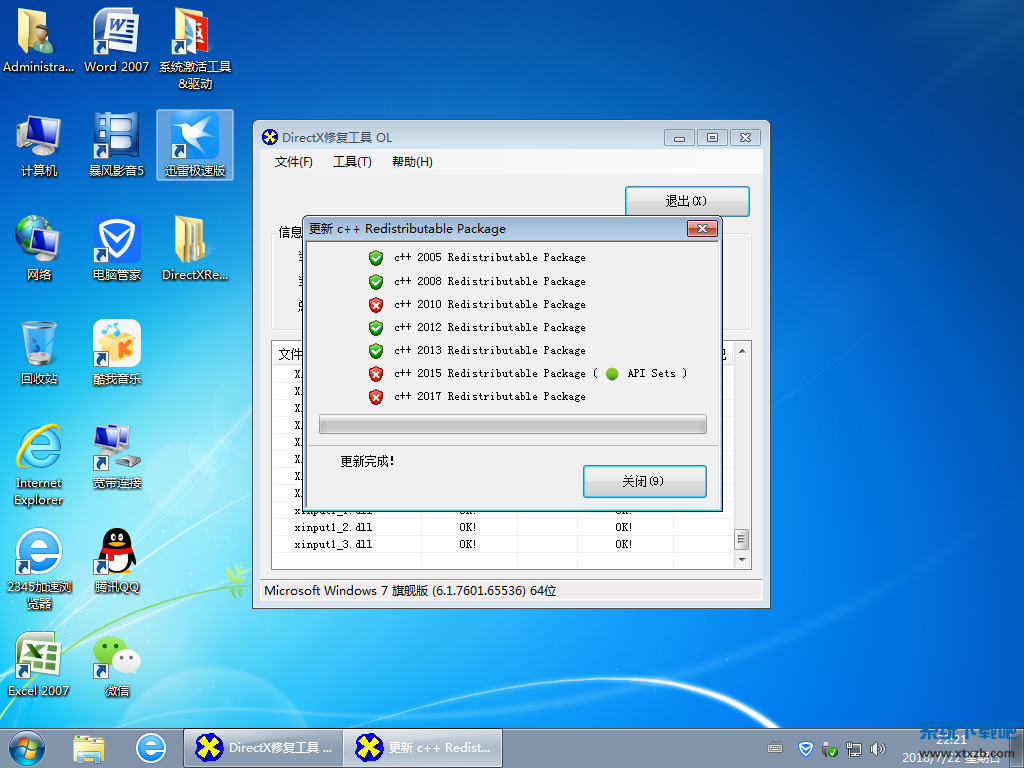Open the volume speaker tray icon
Viewport: 1024px width, 768px height.
(877, 749)
